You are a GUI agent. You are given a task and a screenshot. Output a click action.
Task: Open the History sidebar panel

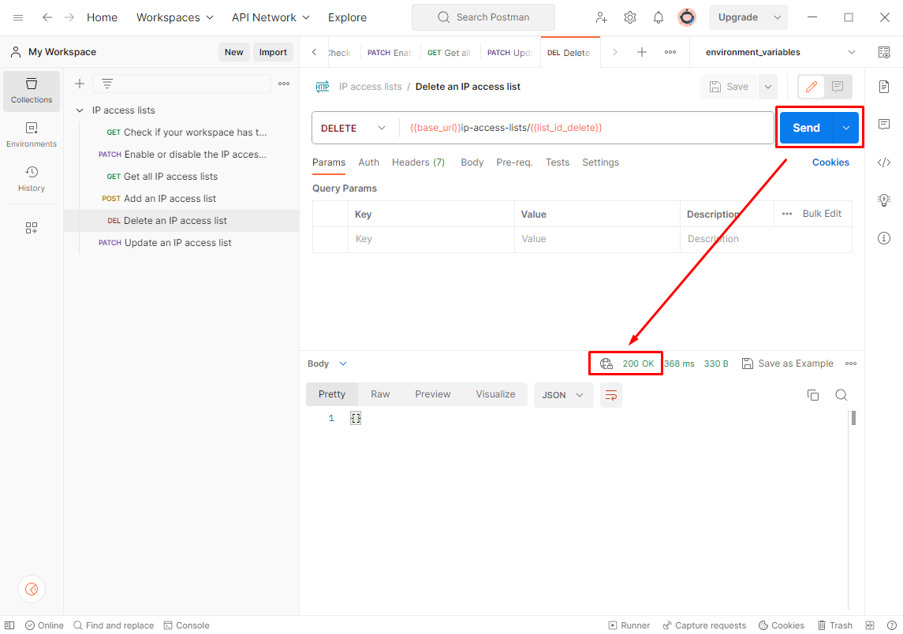click(31, 178)
